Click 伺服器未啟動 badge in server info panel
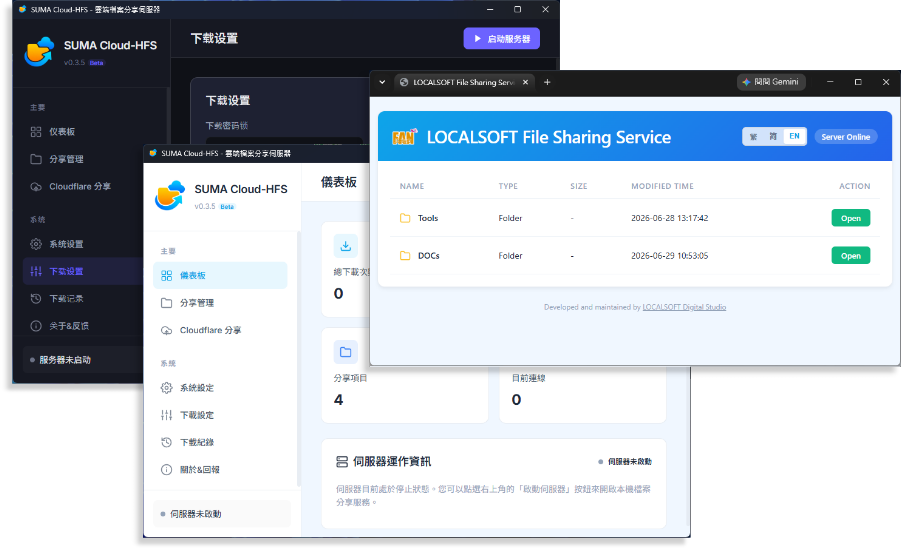901x550 pixels. pyautogui.click(x=625, y=461)
